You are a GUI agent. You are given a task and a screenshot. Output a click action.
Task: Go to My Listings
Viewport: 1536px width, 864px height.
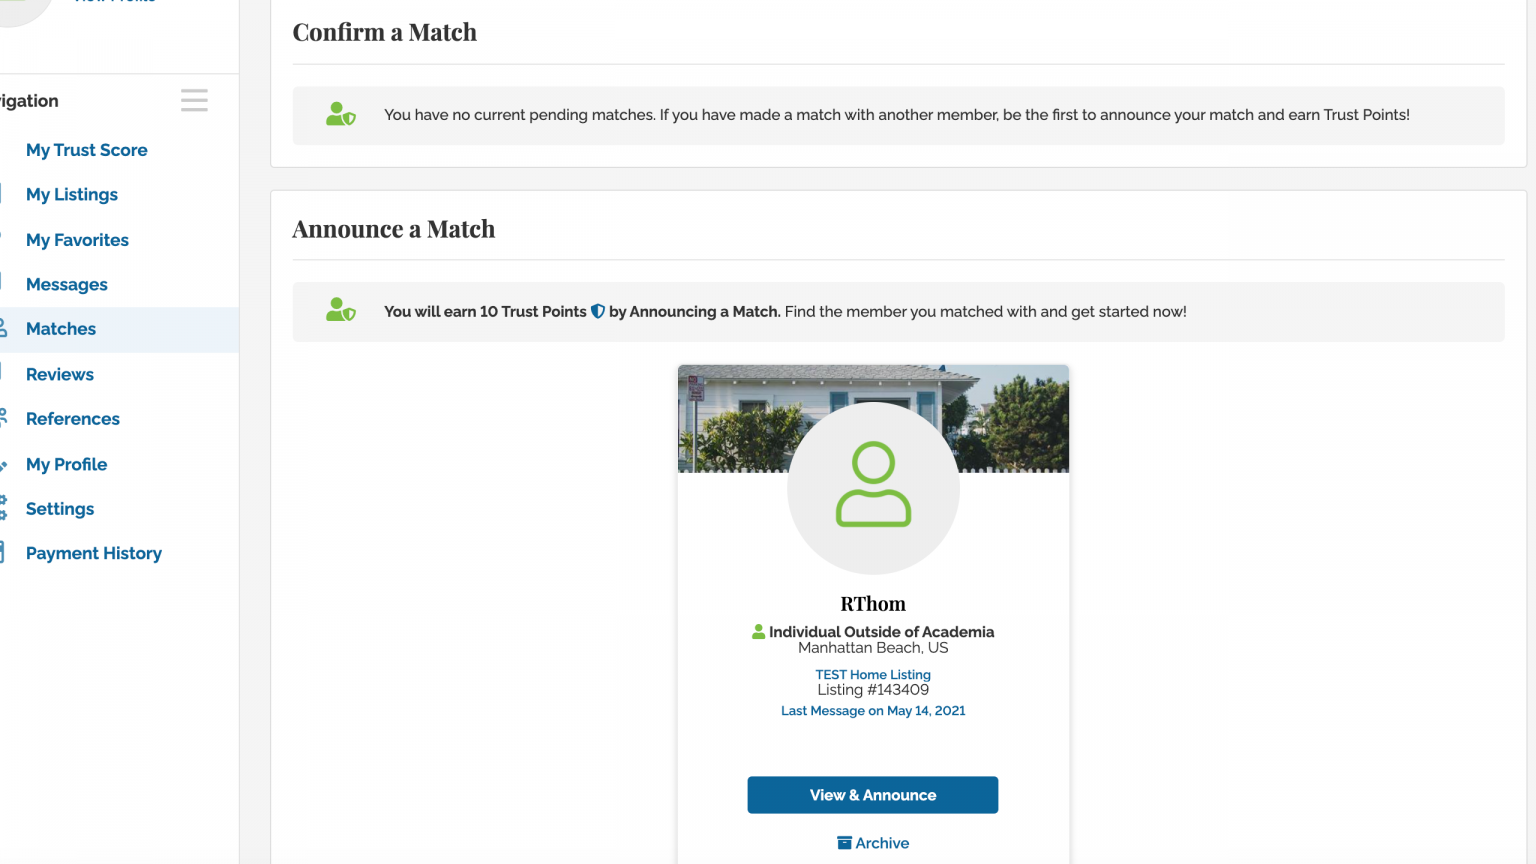click(x=72, y=194)
